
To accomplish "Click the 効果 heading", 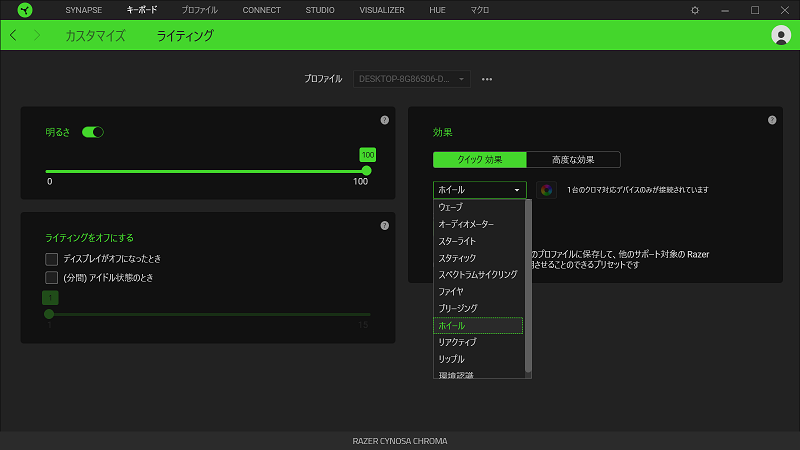I will (x=442, y=132).
